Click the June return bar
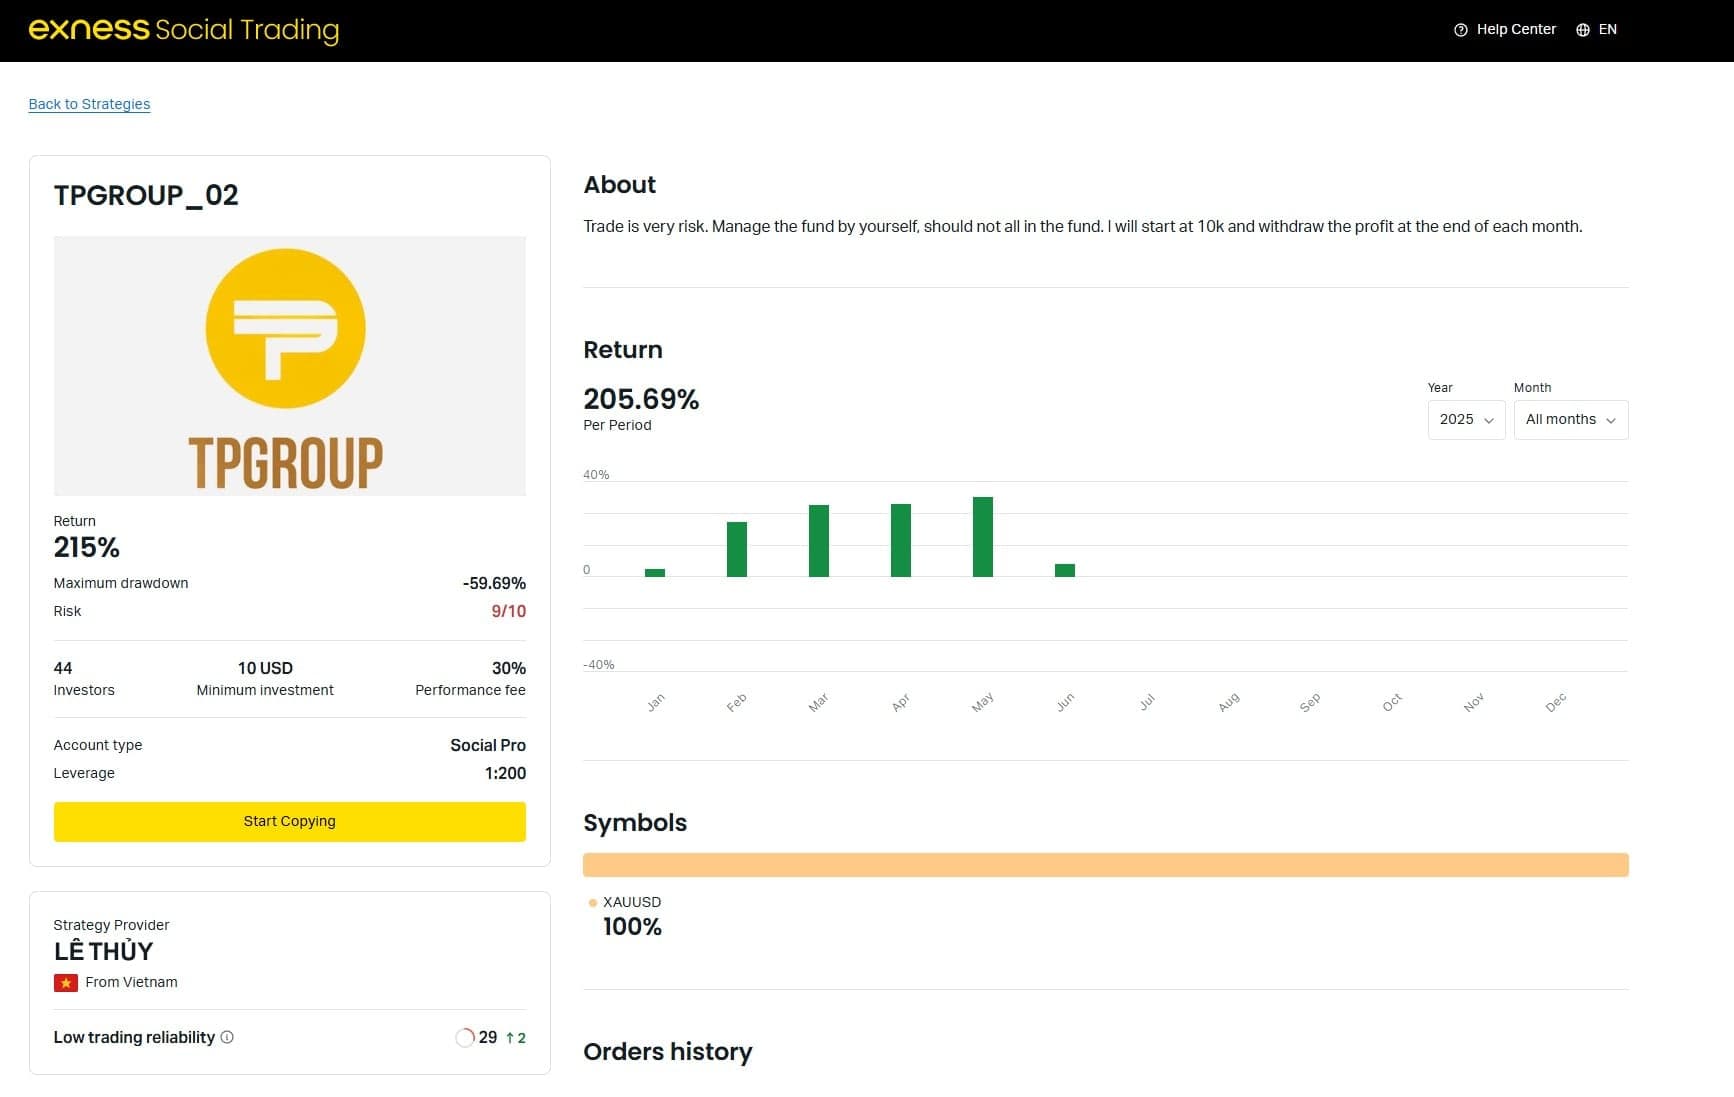This screenshot has height=1097, width=1734. (1065, 571)
